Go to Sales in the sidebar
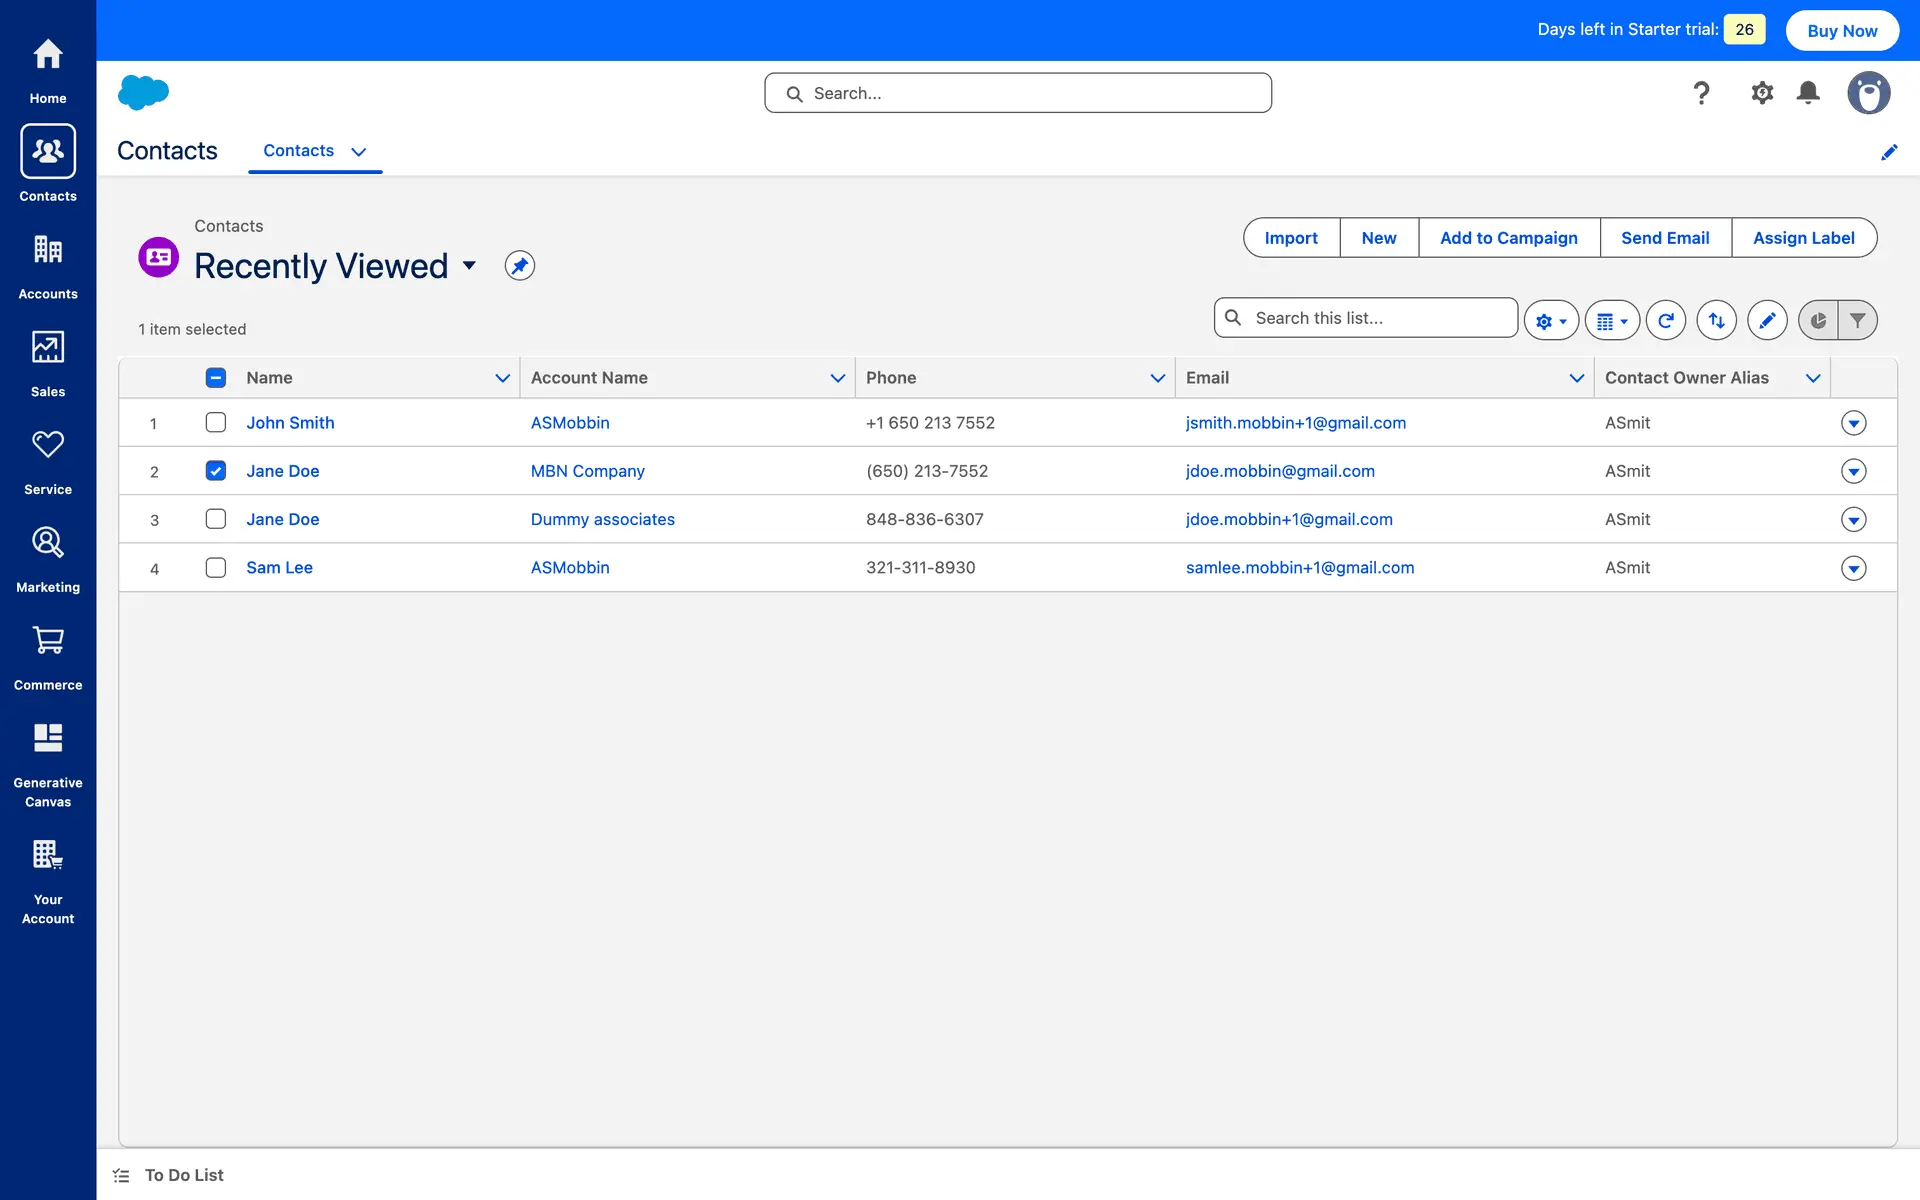The image size is (1920, 1200). (47, 363)
